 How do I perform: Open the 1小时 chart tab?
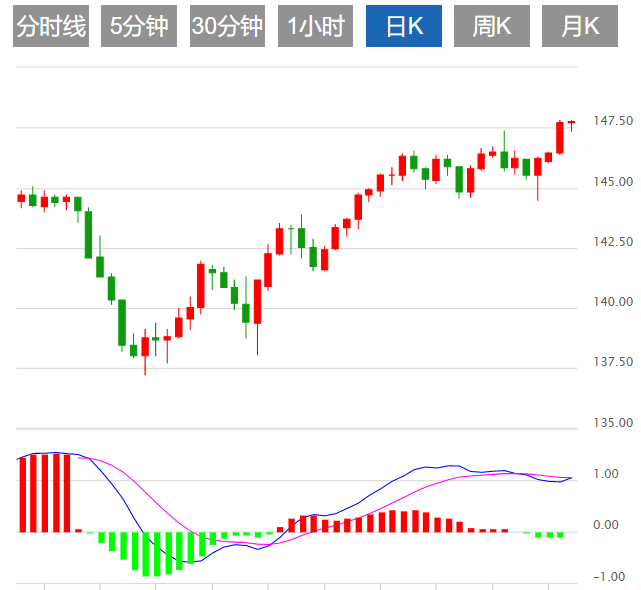[x=315, y=26]
